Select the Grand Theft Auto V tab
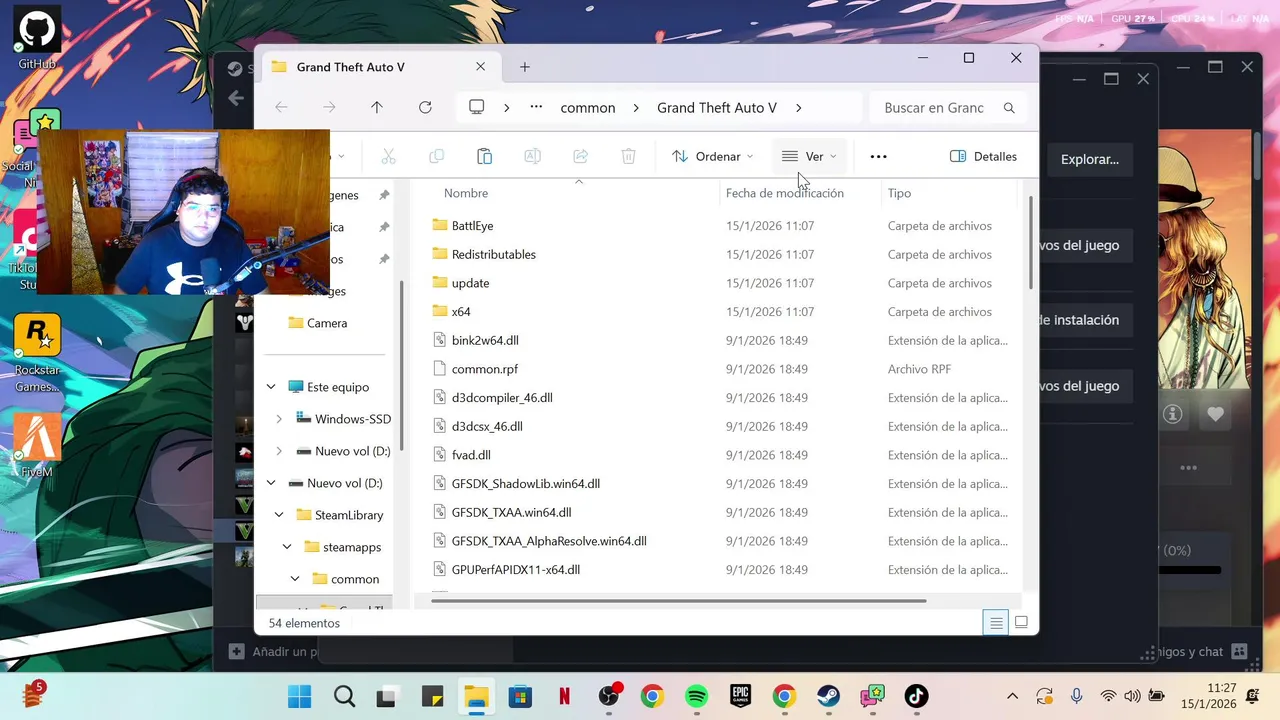This screenshot has width=1280, height=720. [x=378, y=67]
